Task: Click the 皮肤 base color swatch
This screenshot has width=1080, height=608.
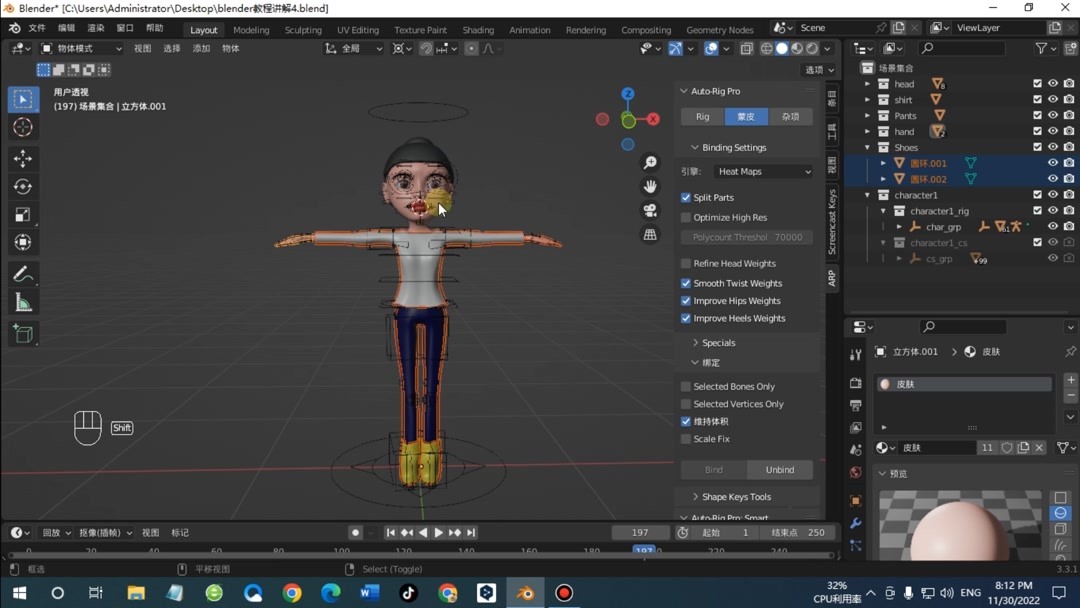Action: [x=884, y=383]
